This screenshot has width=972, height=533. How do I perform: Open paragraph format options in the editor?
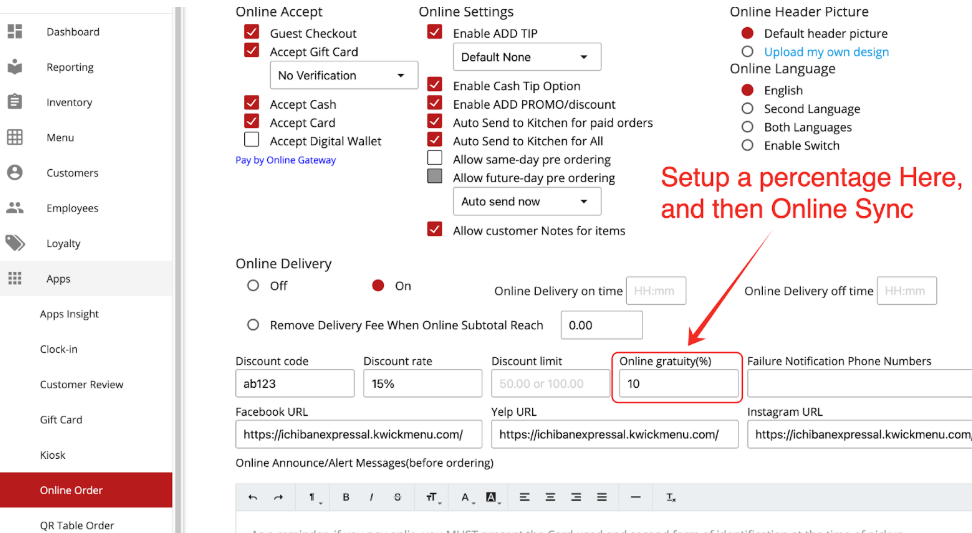coord(314,497)
